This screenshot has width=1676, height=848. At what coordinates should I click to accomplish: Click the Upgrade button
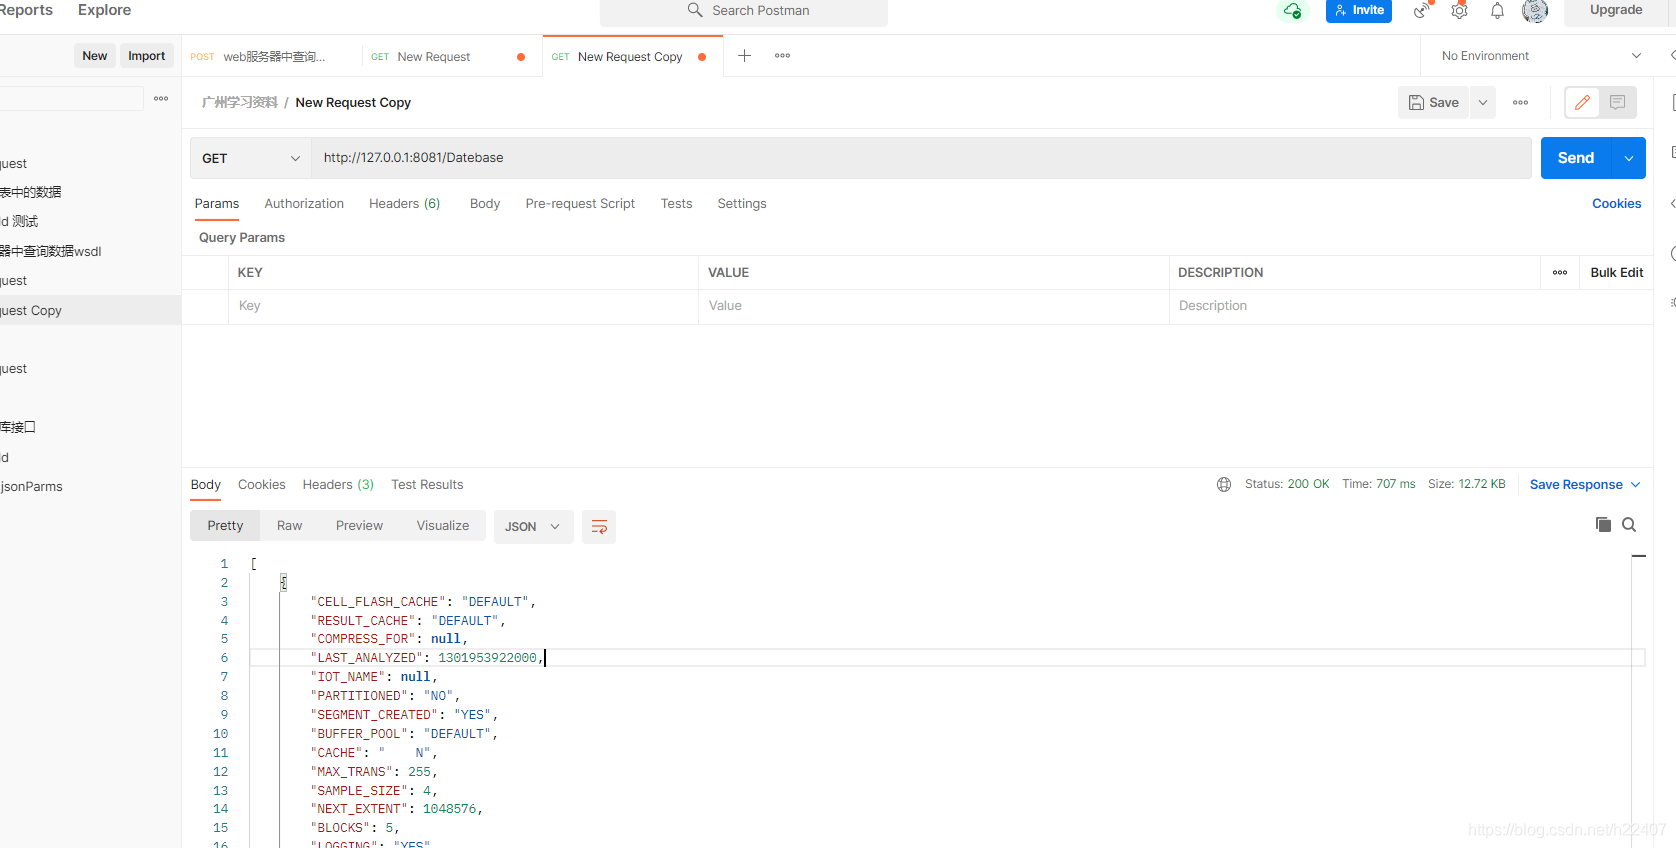pyautogui.click(x=1616, y=10)
